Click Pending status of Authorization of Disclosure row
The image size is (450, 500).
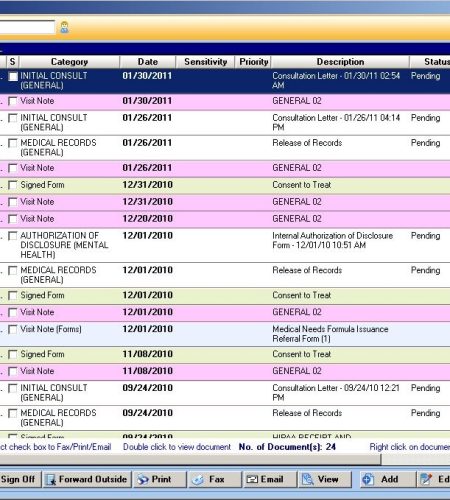point(426,236)
